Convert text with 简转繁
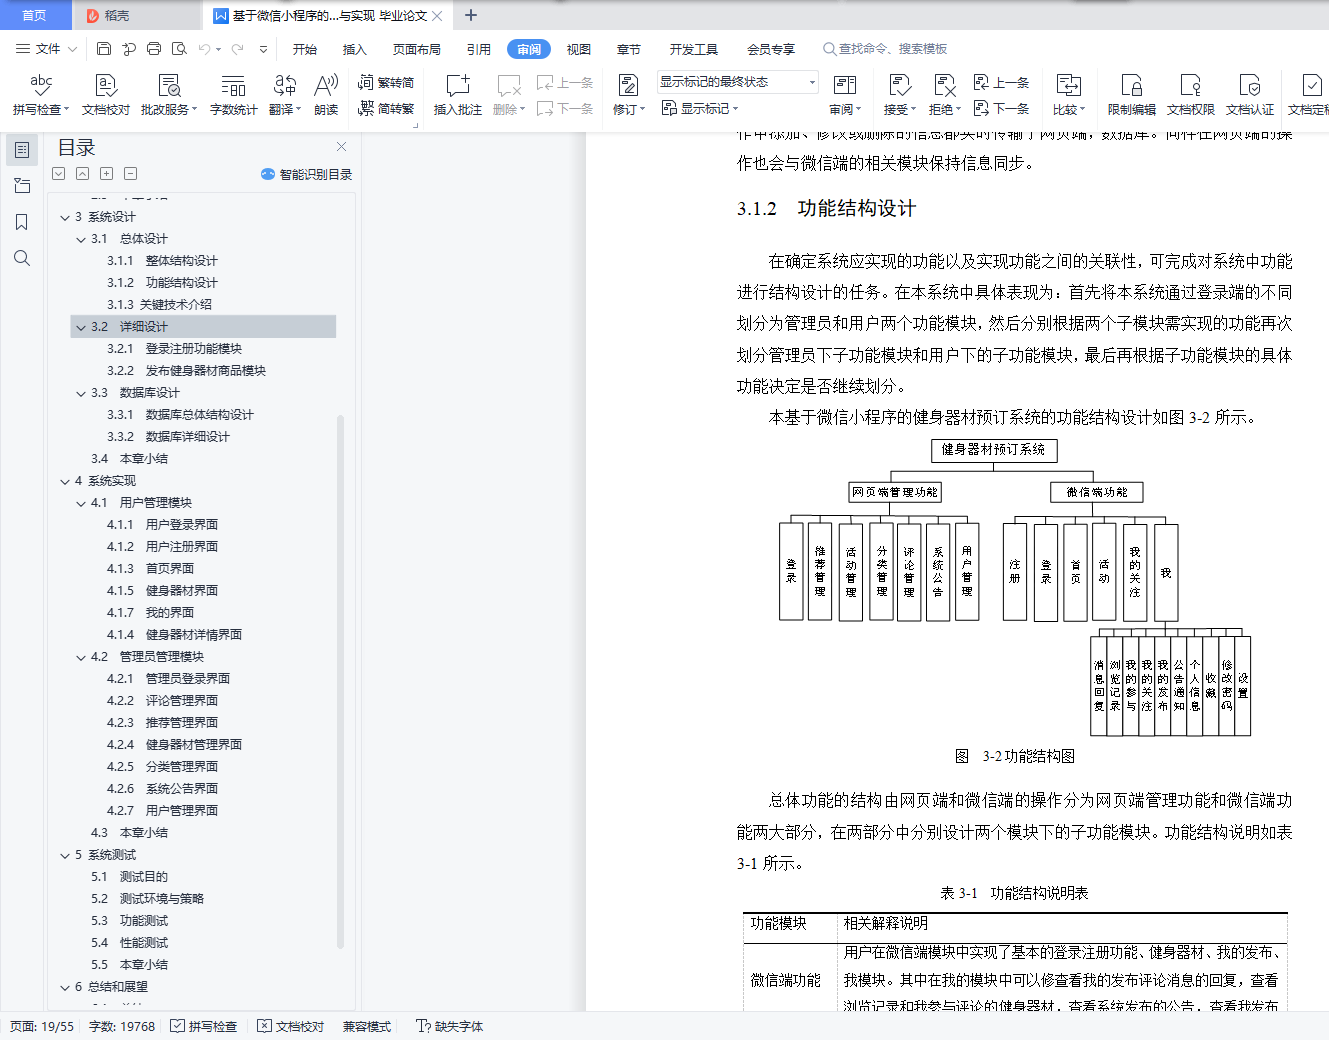1329x1040 pixels. click(386, 108)
